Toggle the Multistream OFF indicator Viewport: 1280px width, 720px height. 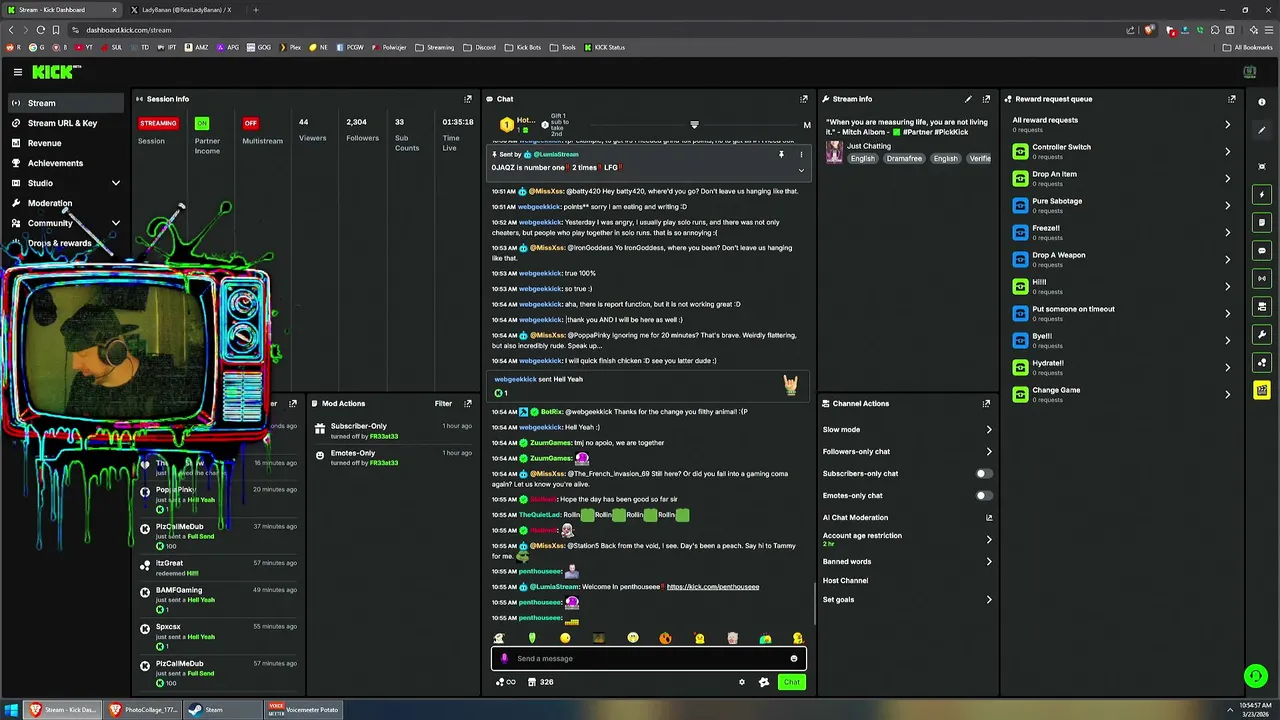(x=250, y=123)
